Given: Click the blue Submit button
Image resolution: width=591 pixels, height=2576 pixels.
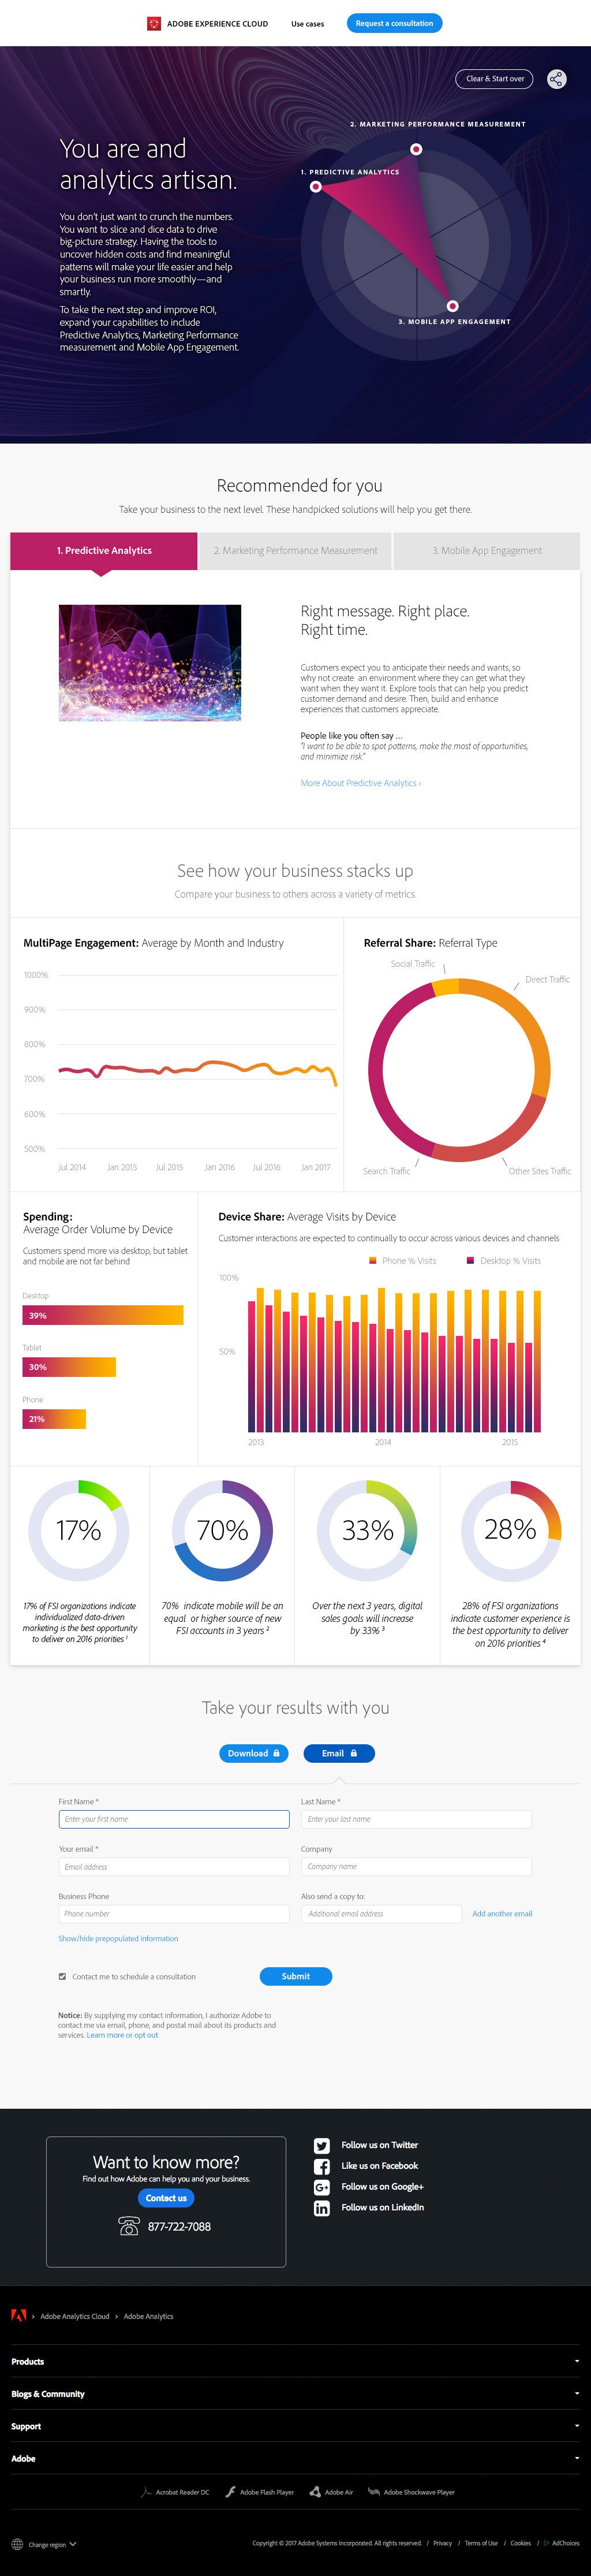Looking at the screenshot, I should [x=295, y=1976].
